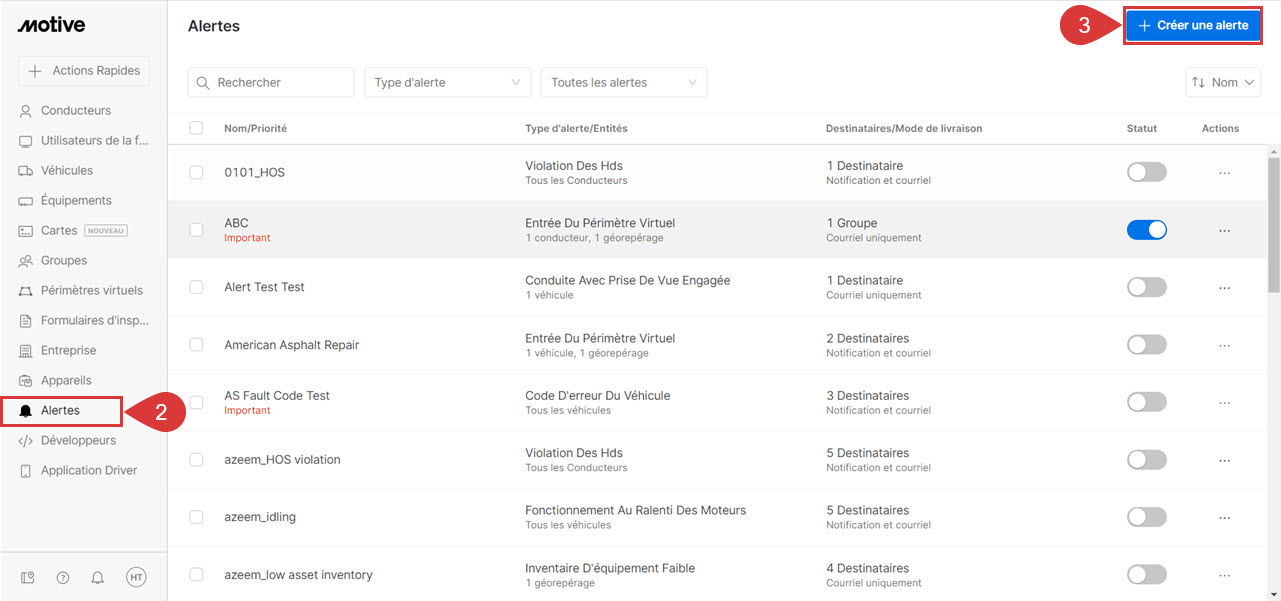Check azeem_idling row checkbox
1281x601 pixels.
click(x=196, y=517)
